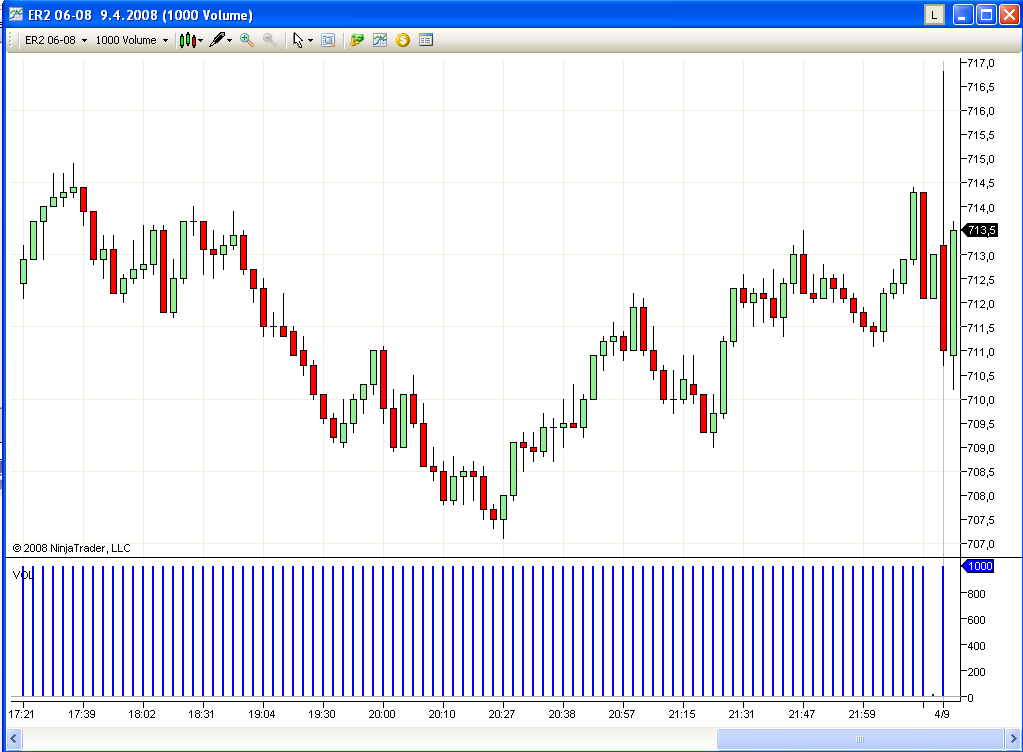Screen dimensions: 1023x752
Task: Click the greyed zoom out magnifier icon
Action: 269,40
